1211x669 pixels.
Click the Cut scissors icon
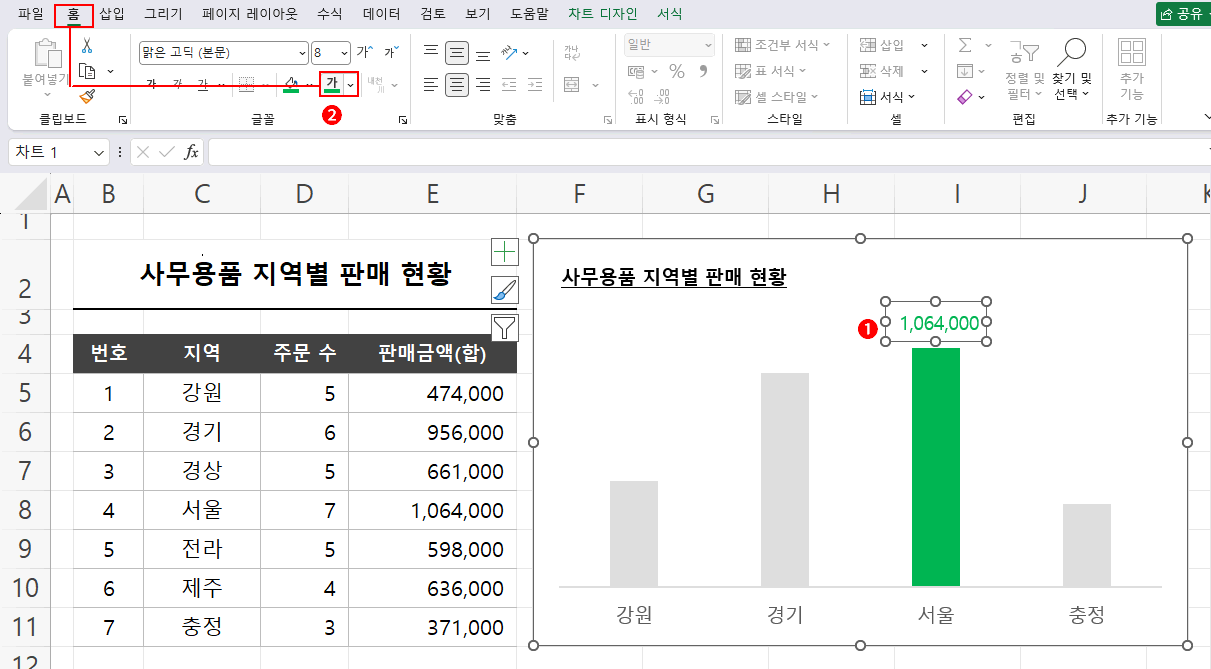pos(87,46)
